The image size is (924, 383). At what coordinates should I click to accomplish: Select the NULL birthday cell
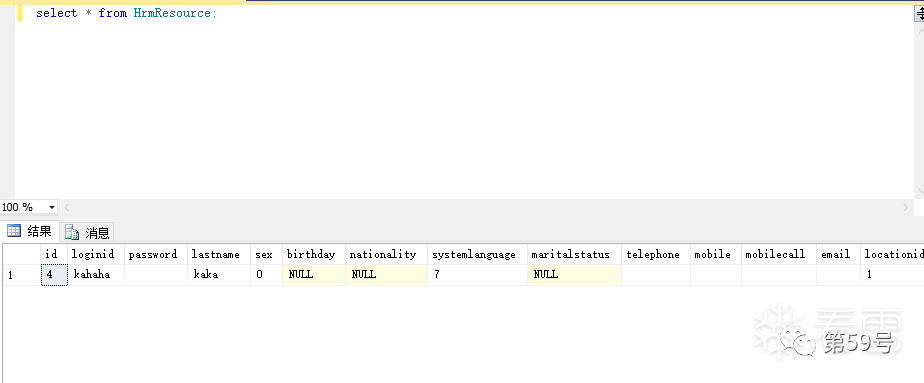314,275
